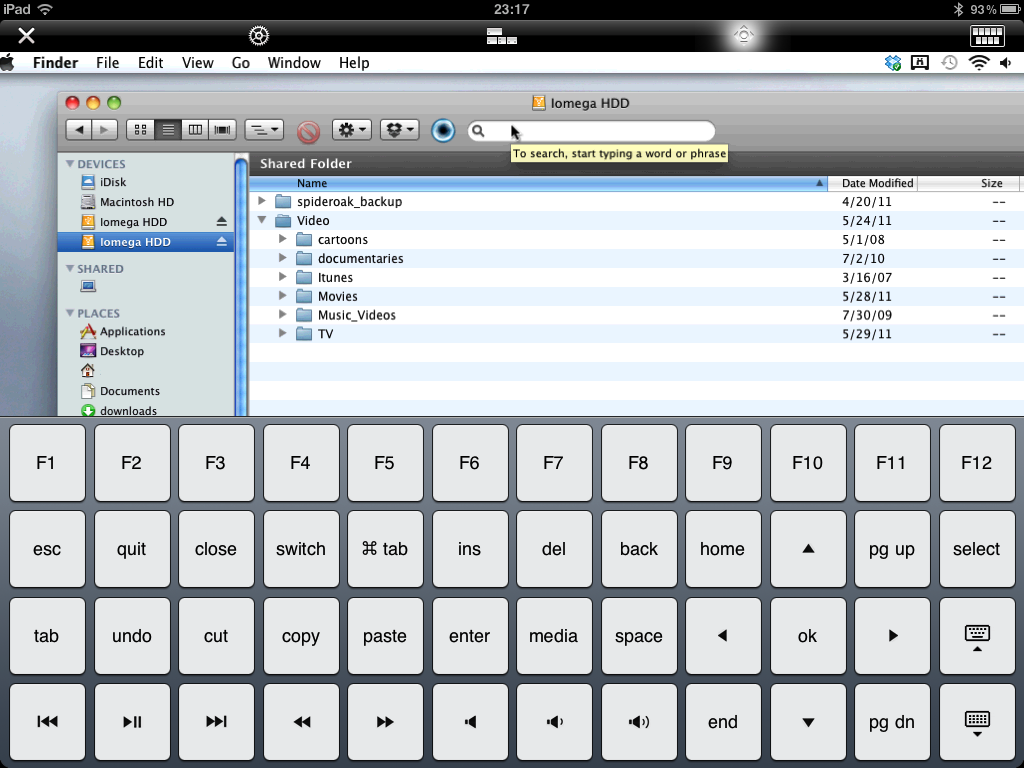Open the settings gear in top bar

pyautogui.click(x=259, y=36)
